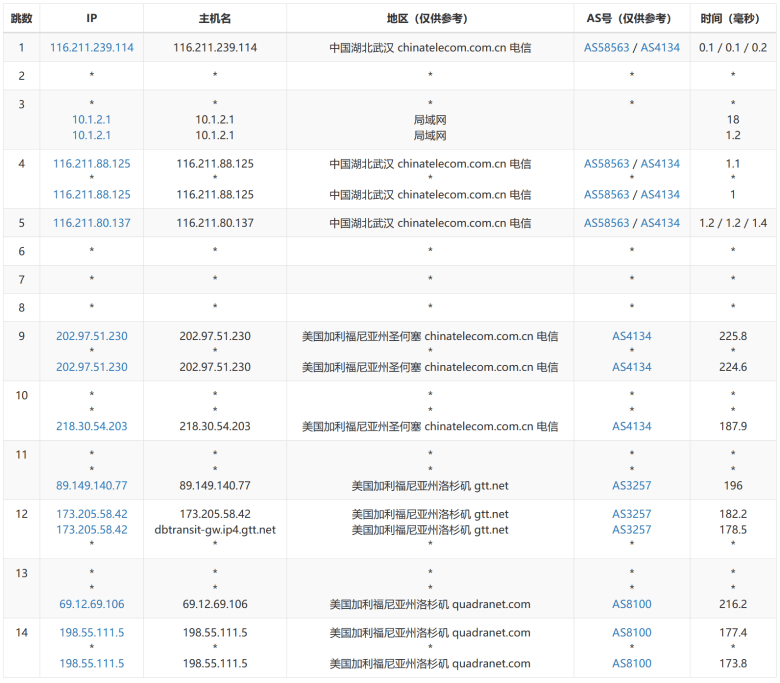The width and height of the screenshot is (780, 683).
Task: Select the 主机名 column header
Action: coord(215,18)
